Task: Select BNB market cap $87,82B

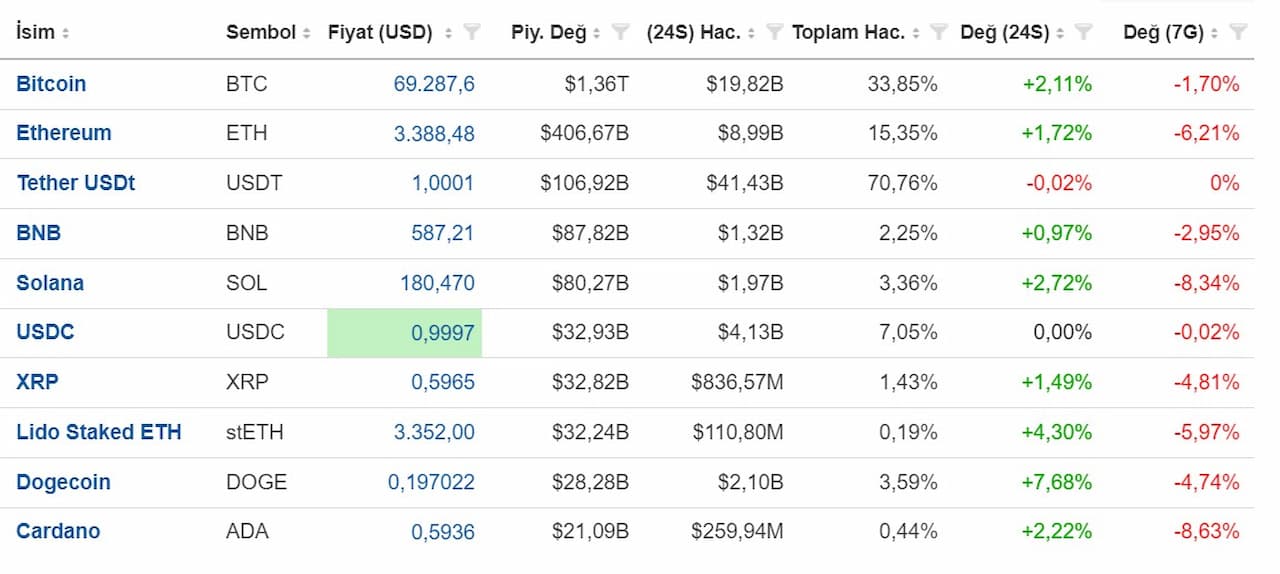Action: [x=590, y=233]
